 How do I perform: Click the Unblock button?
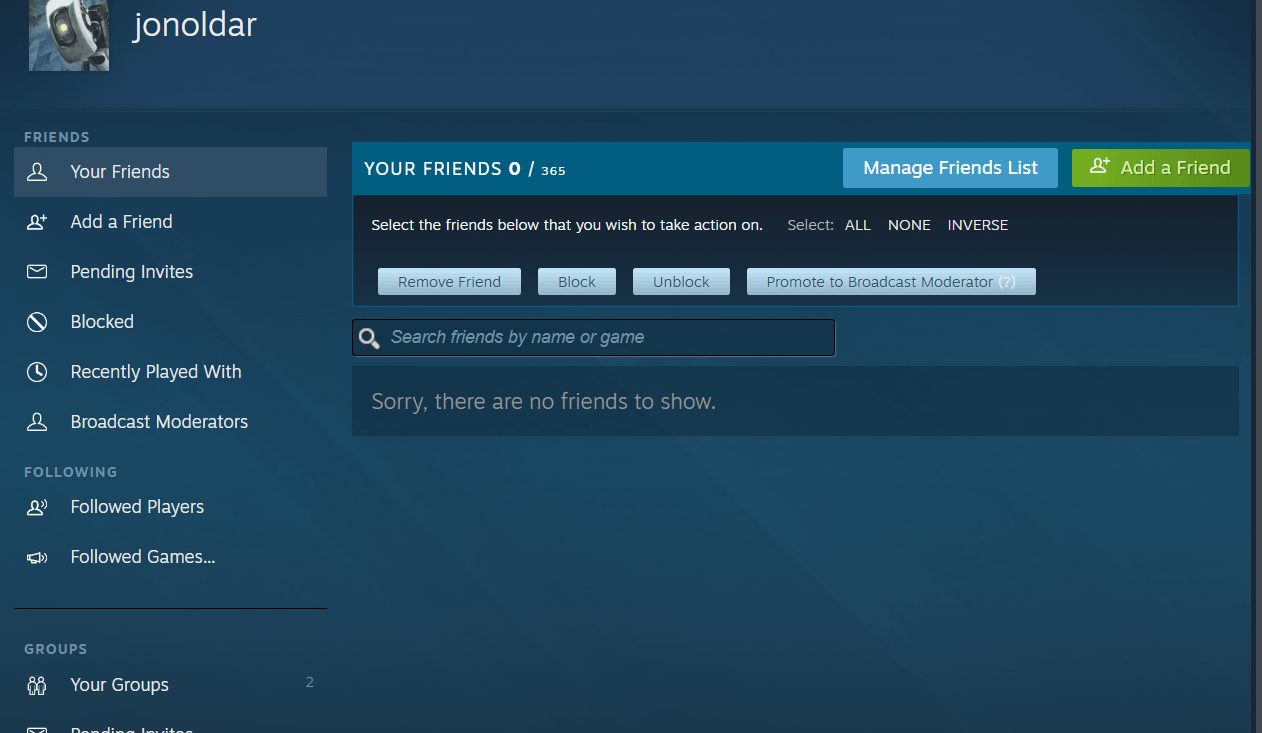(x=681, y=282)
